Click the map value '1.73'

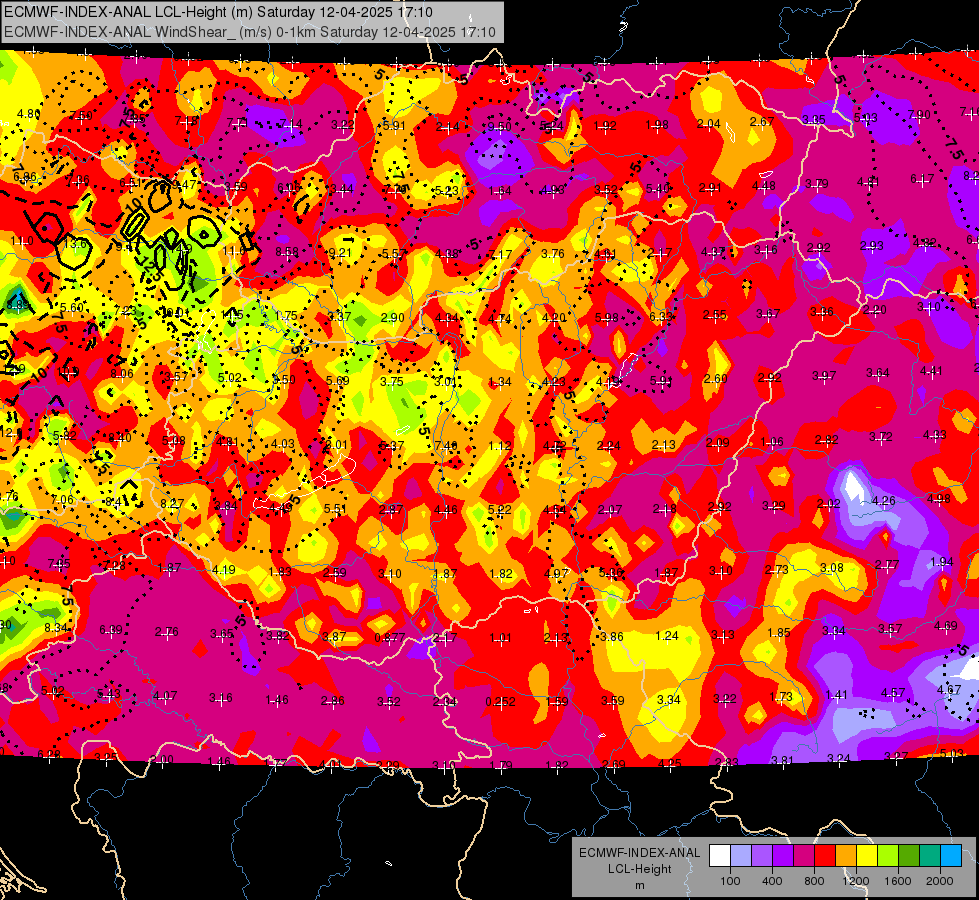tap(780, 696)
